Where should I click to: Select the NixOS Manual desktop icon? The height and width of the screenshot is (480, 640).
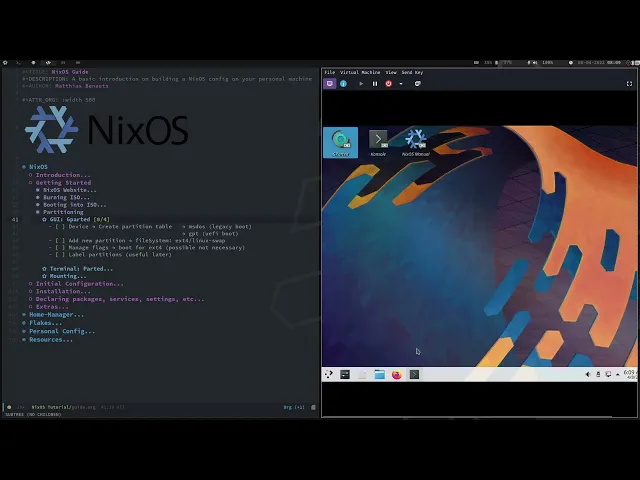tap(416, 143)
